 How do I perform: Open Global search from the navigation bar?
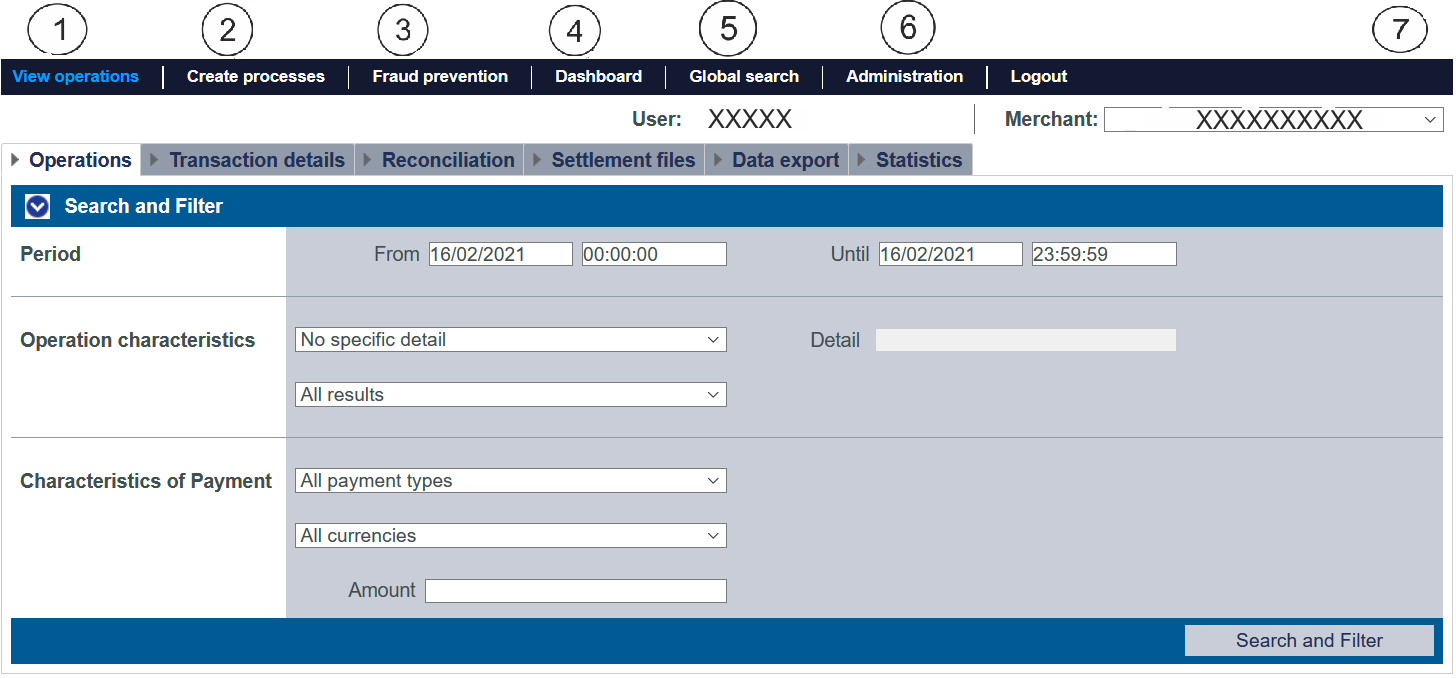tap(744, 77)
